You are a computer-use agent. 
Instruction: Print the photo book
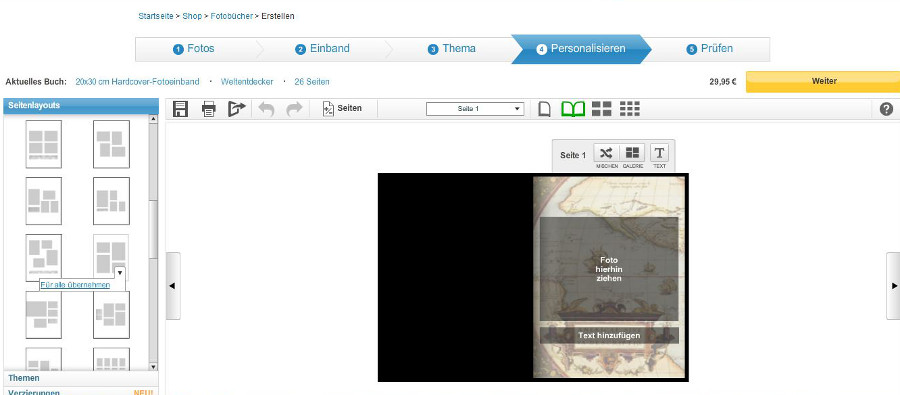pos(209,109)
